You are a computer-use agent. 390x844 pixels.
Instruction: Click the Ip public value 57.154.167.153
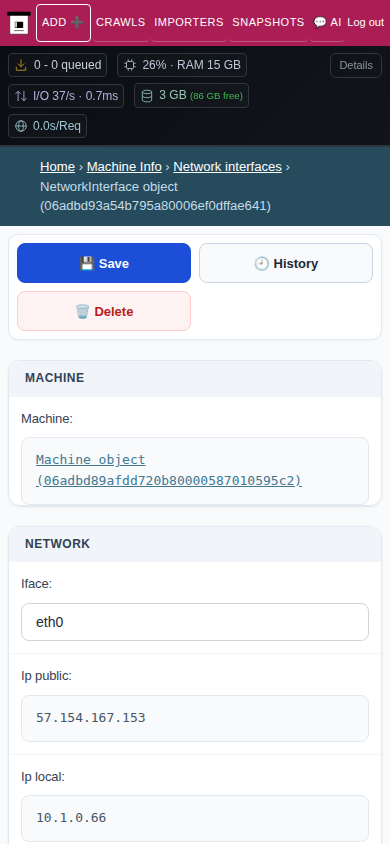point(90,718)
